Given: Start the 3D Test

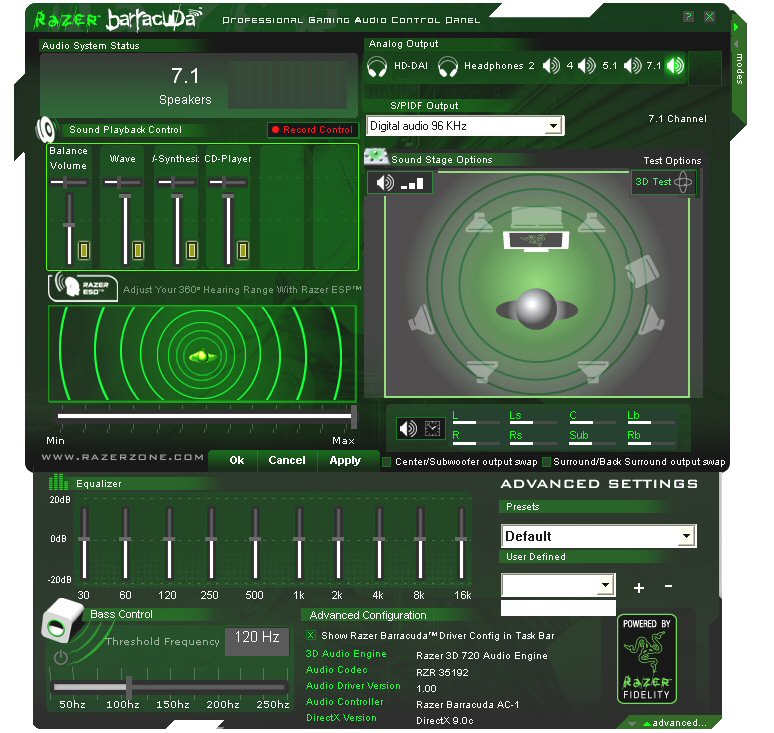Looking at the screenshot, I should point(663,182).
